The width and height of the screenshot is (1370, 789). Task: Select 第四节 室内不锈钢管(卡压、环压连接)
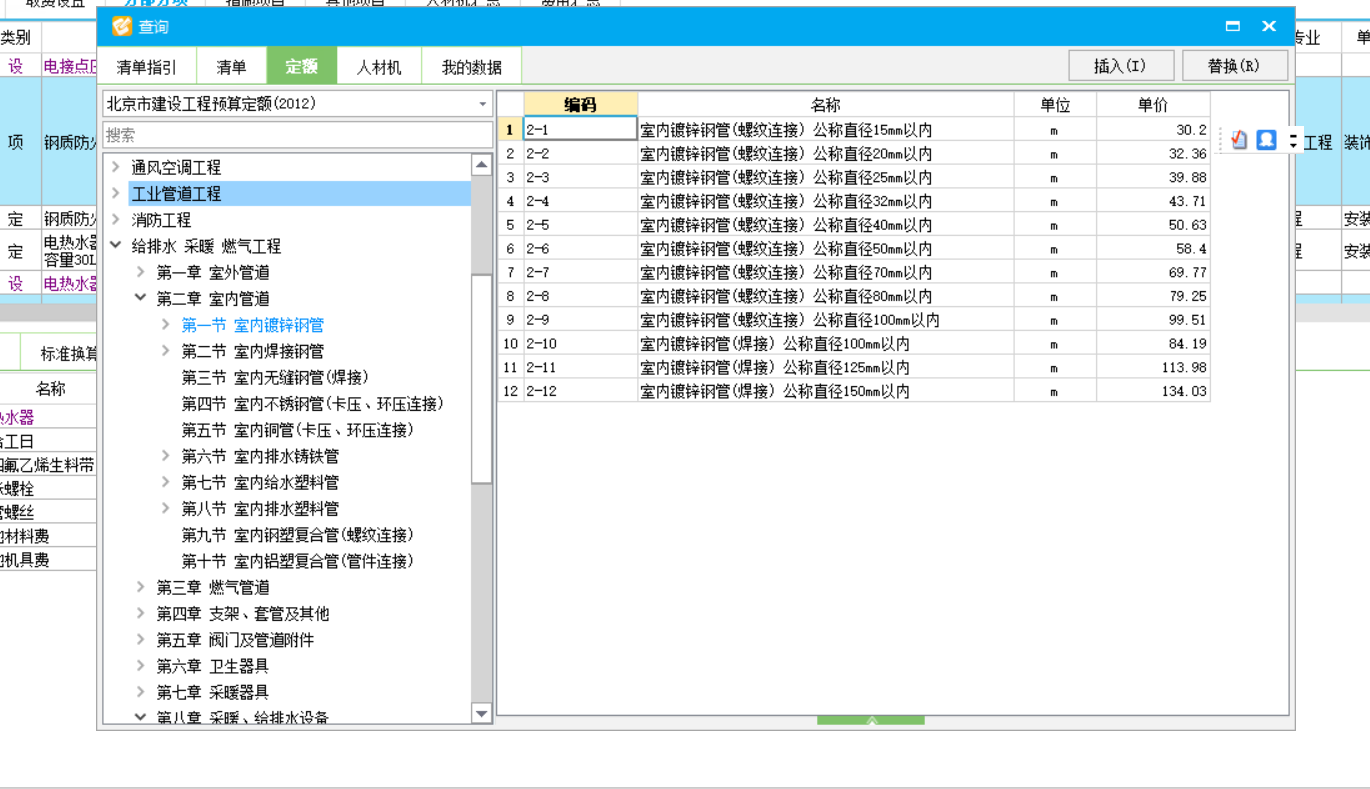(x=312, y=403)
